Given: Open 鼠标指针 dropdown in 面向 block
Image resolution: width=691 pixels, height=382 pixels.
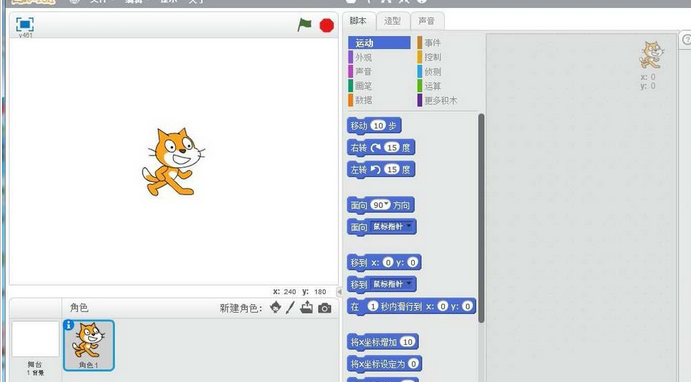Looking at the screenshot, I should coord(409,226).
